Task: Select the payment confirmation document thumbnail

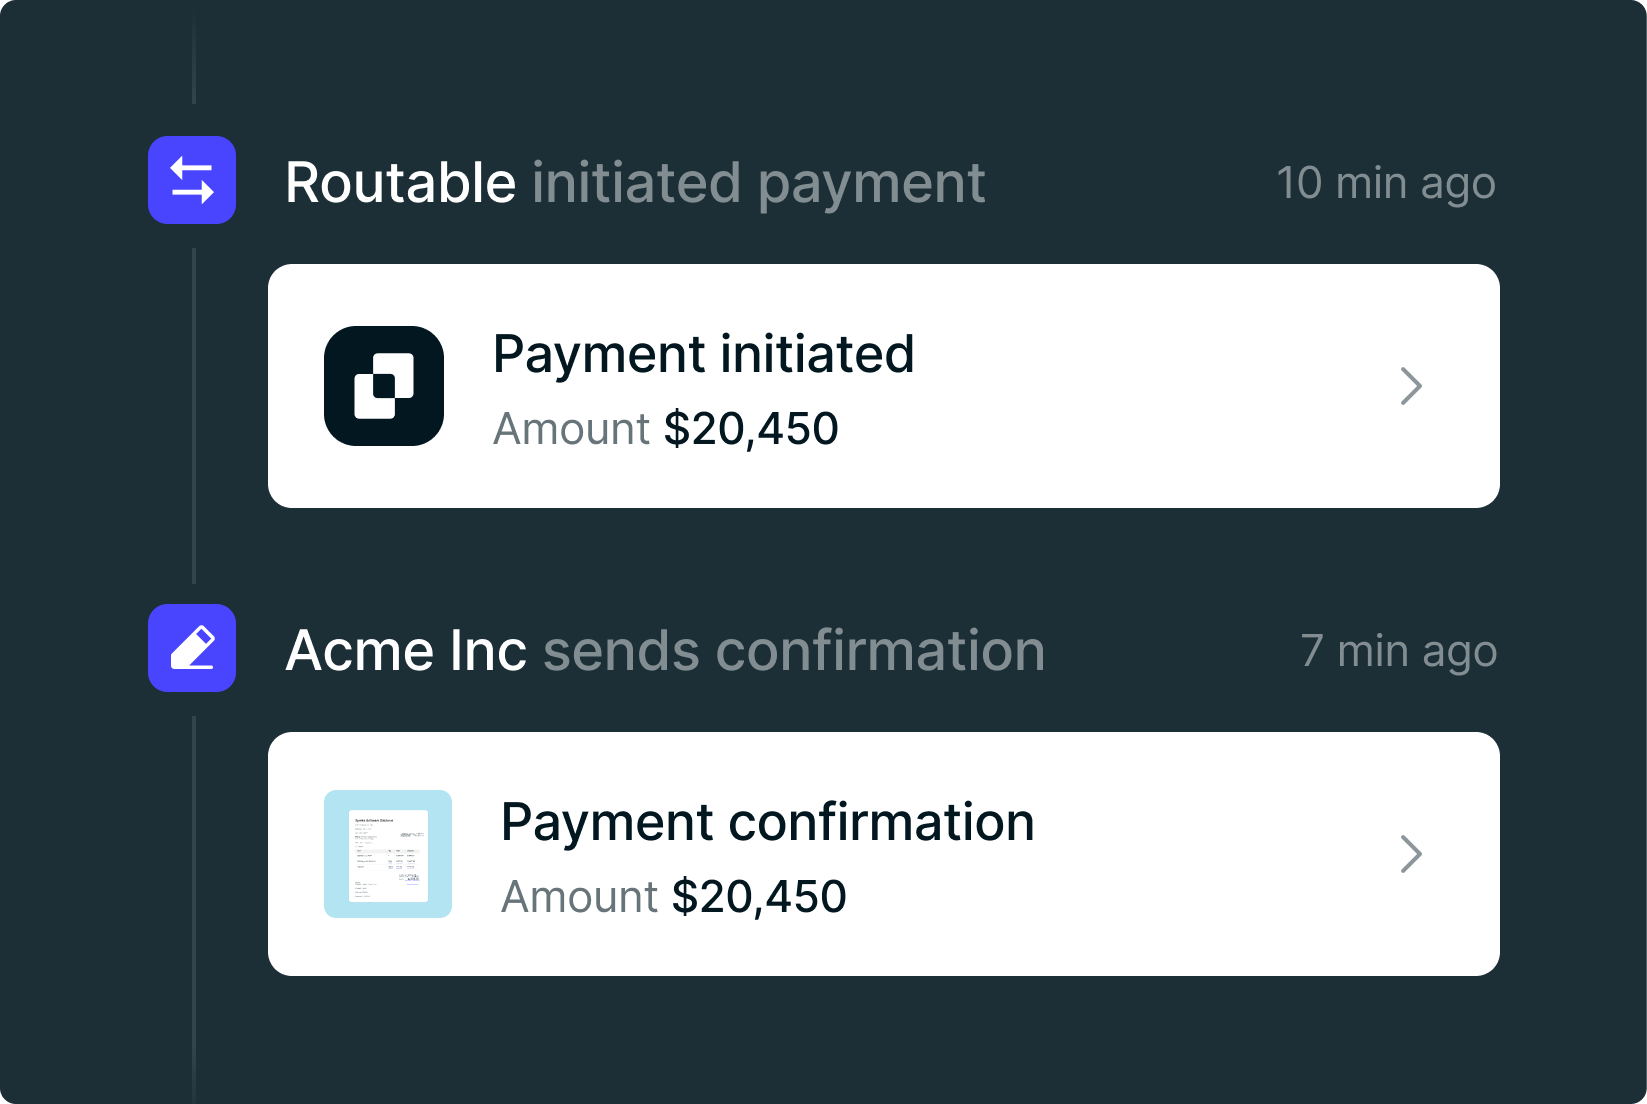Action: [388, 854]
